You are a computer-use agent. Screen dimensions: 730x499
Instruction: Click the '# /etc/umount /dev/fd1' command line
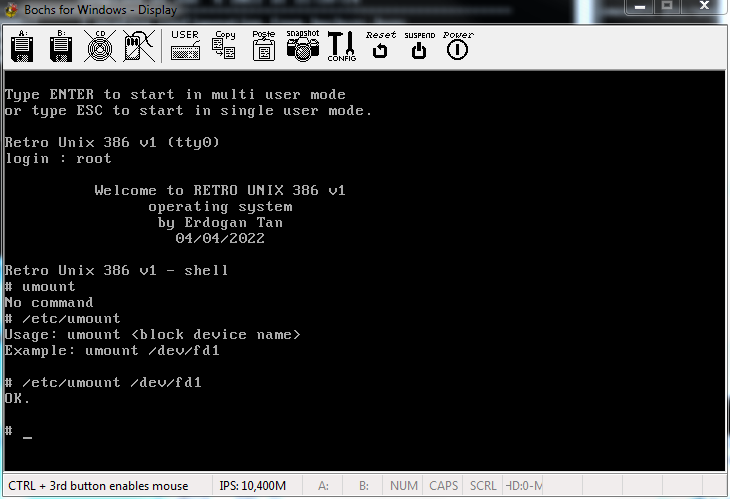click(103, 383)
